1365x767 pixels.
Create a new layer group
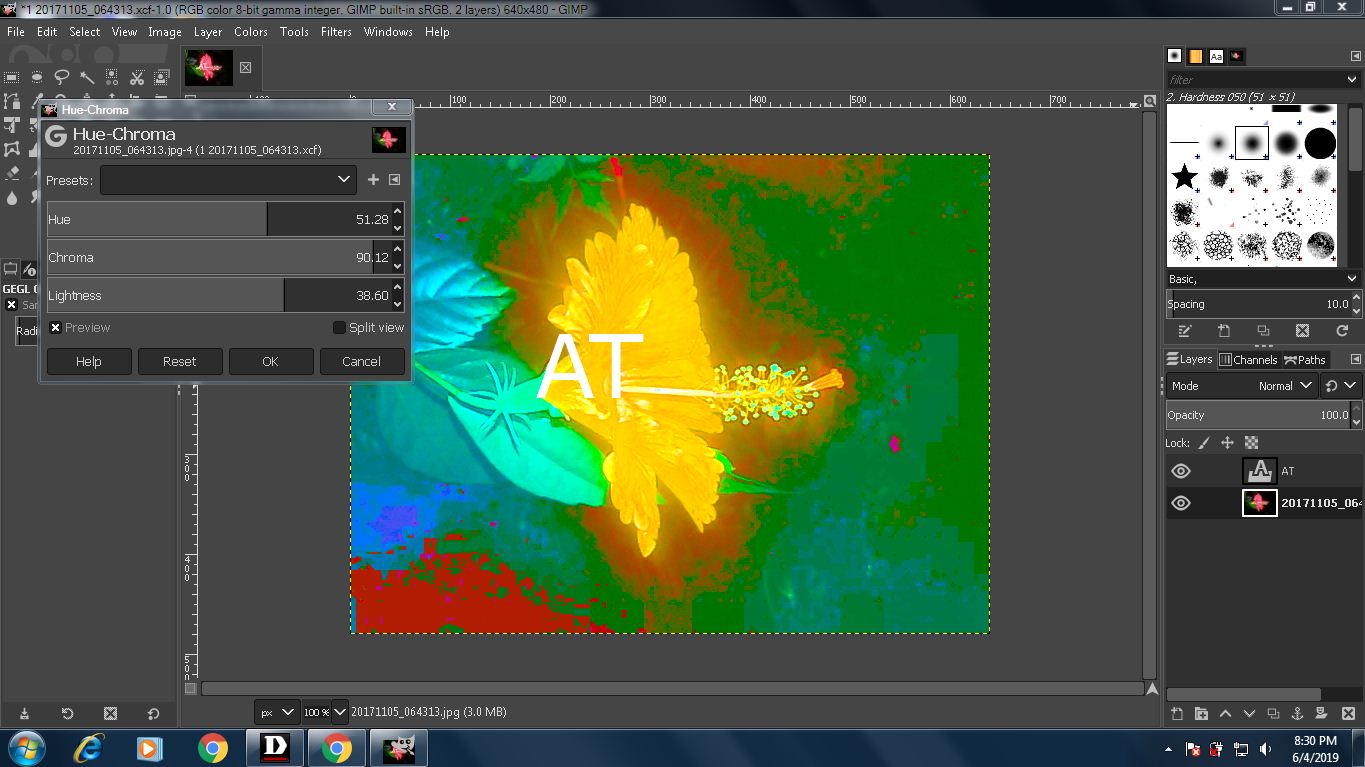pyautogui.click(x=1201, y=714)
